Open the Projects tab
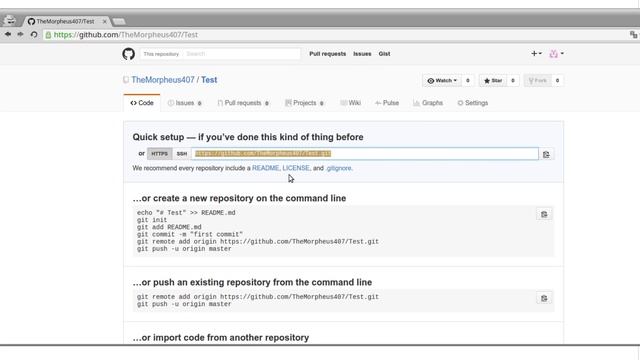Image resolution: width=640 pixels, height=360 pixels. 304,103
